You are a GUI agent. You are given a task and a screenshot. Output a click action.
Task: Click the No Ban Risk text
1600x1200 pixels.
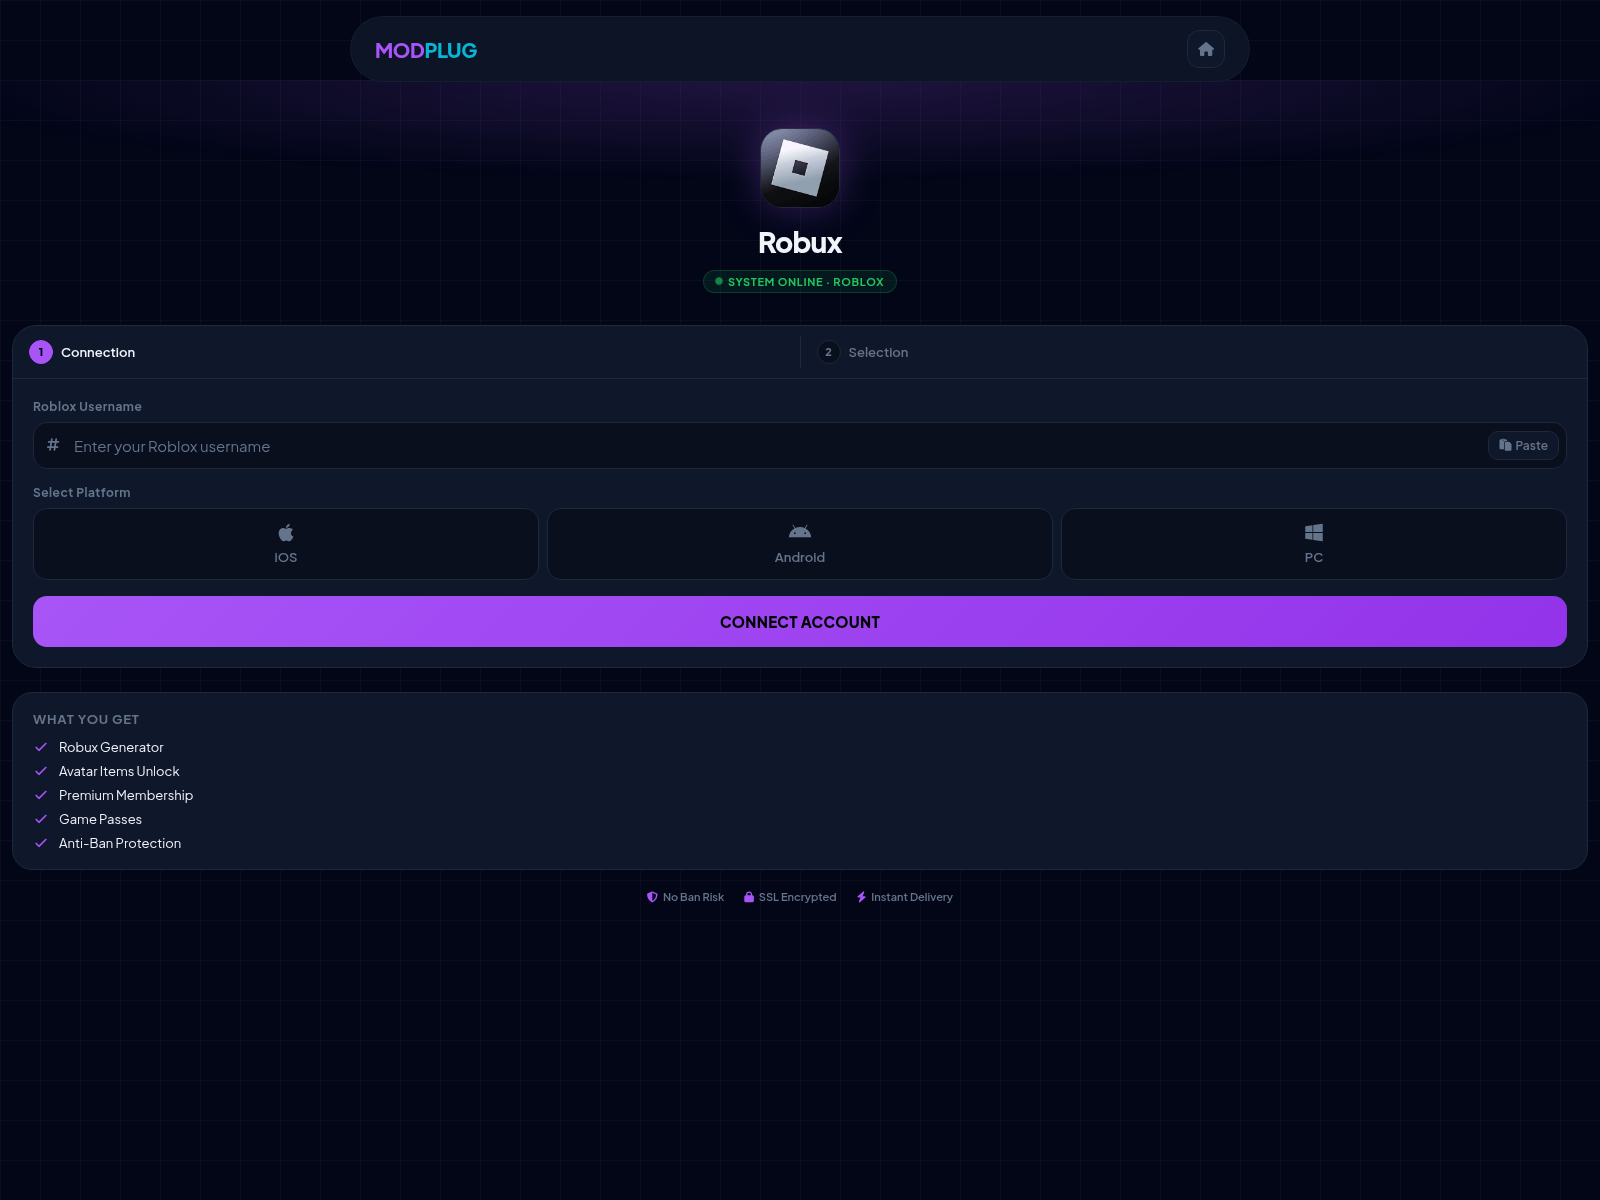pyautogui.click(x=693, y=897)
